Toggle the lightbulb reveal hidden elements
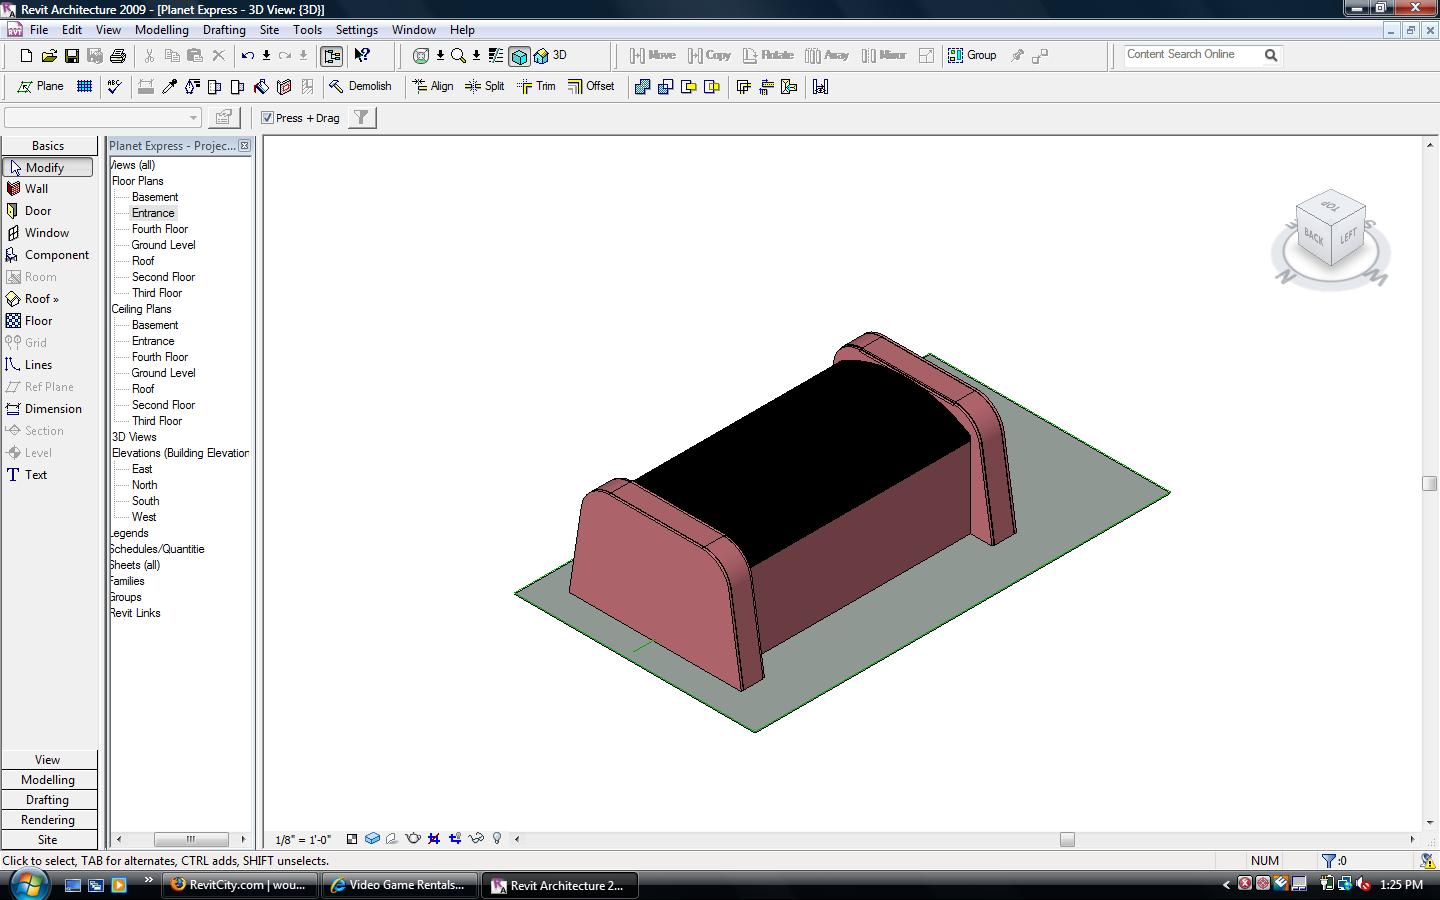1440x900 pixels. click(x=497, y=839)
